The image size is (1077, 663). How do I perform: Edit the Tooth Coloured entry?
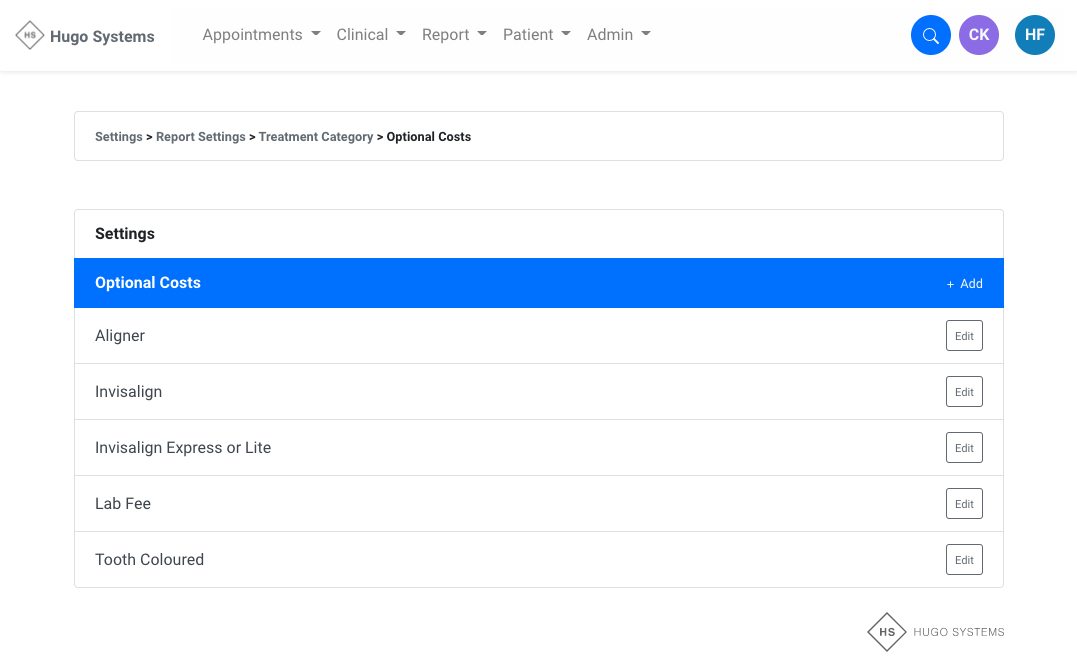964,560
